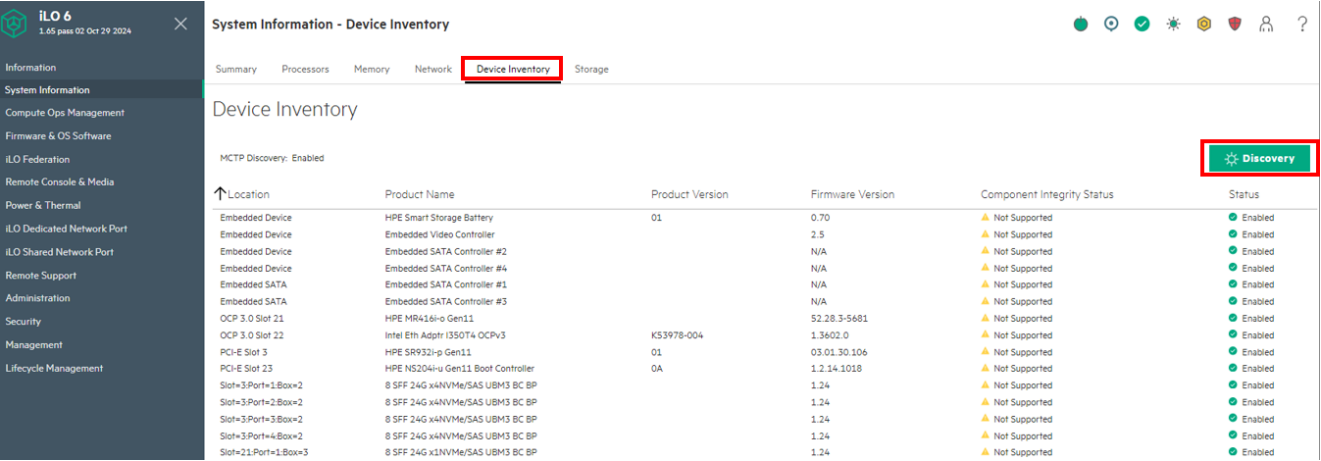This screenshot has width=1321, height=461.
Task: Collapse the navigation pane with the X
Action: click(180, 24)
